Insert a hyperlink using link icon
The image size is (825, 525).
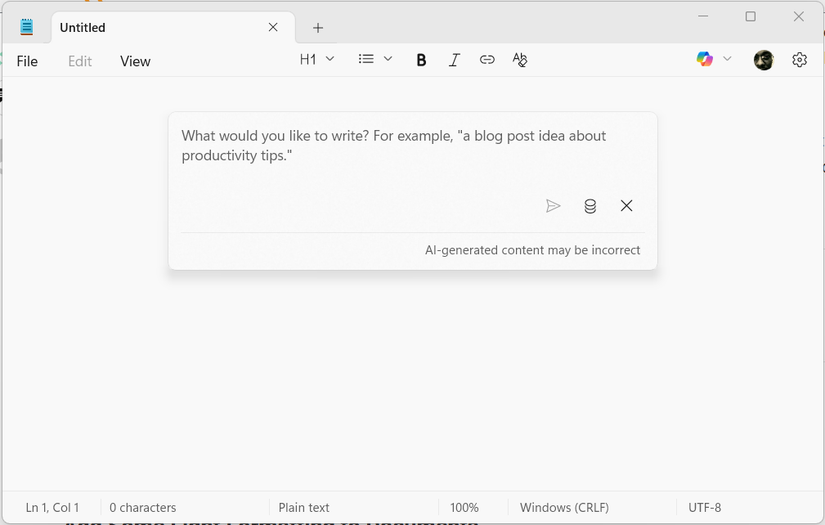pos(487,60)
